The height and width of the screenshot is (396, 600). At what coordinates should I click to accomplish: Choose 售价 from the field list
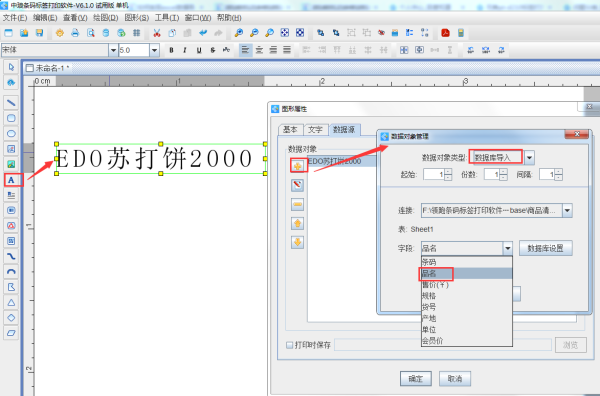point(466,285)
